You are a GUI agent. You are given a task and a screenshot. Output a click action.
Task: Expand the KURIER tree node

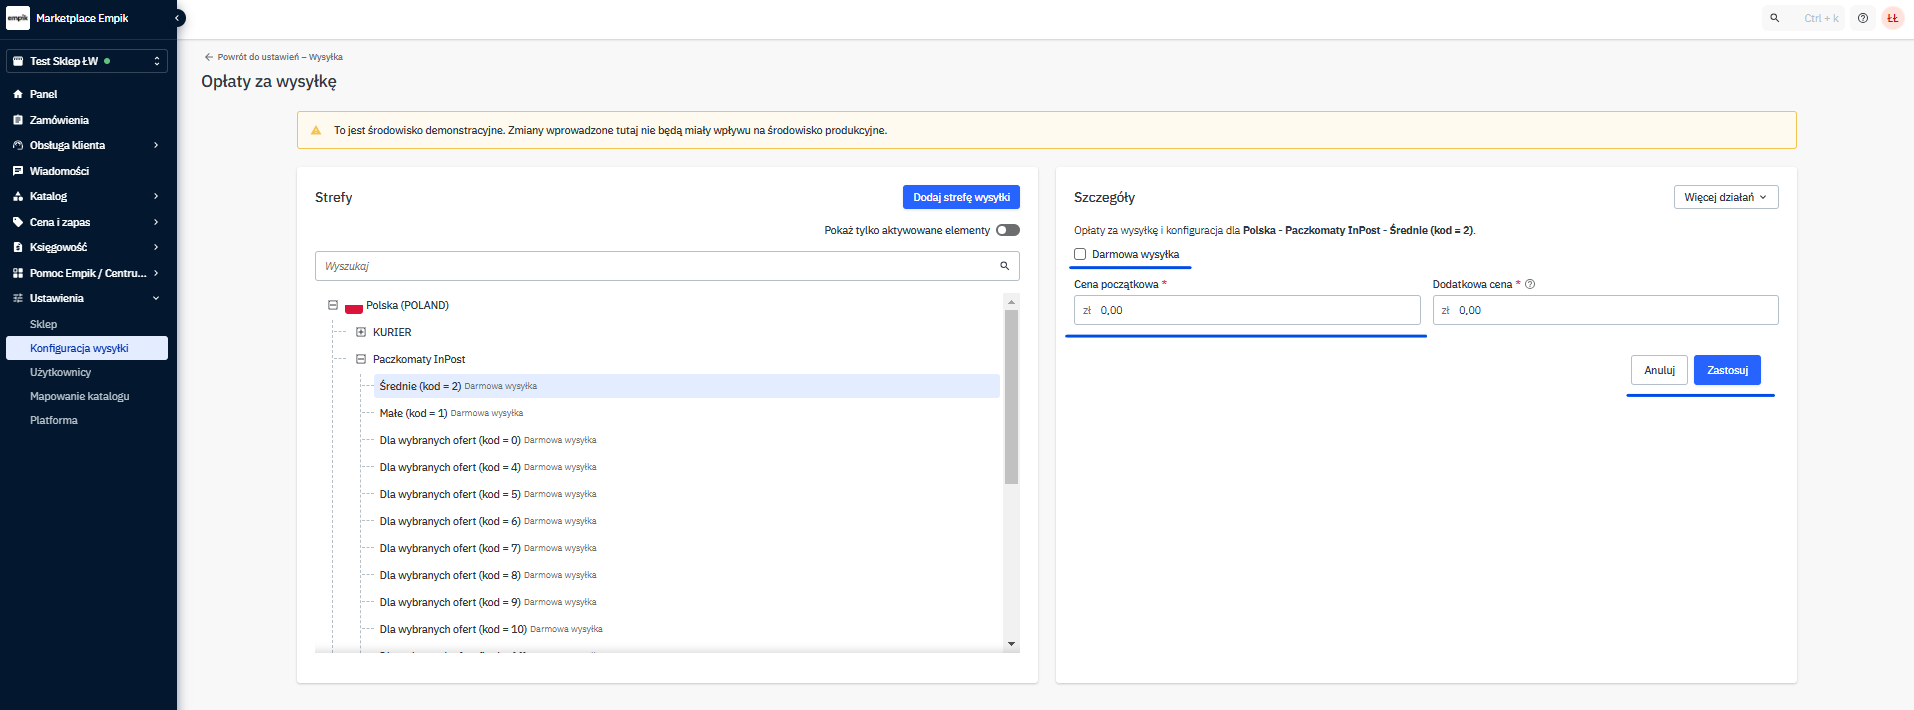click(x=361, y=332)
